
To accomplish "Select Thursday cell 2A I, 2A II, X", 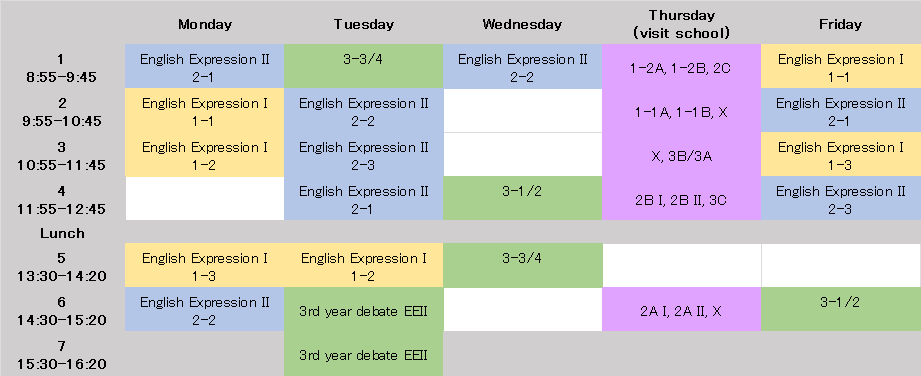I will pos(681,311).
